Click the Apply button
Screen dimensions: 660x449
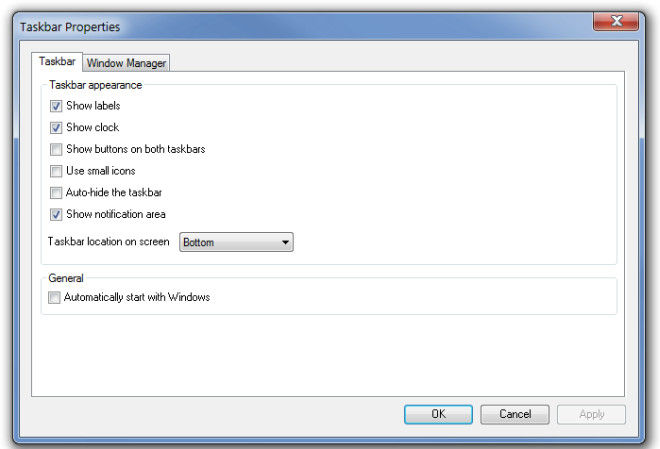pyautogui.click(x=591, y=414)
